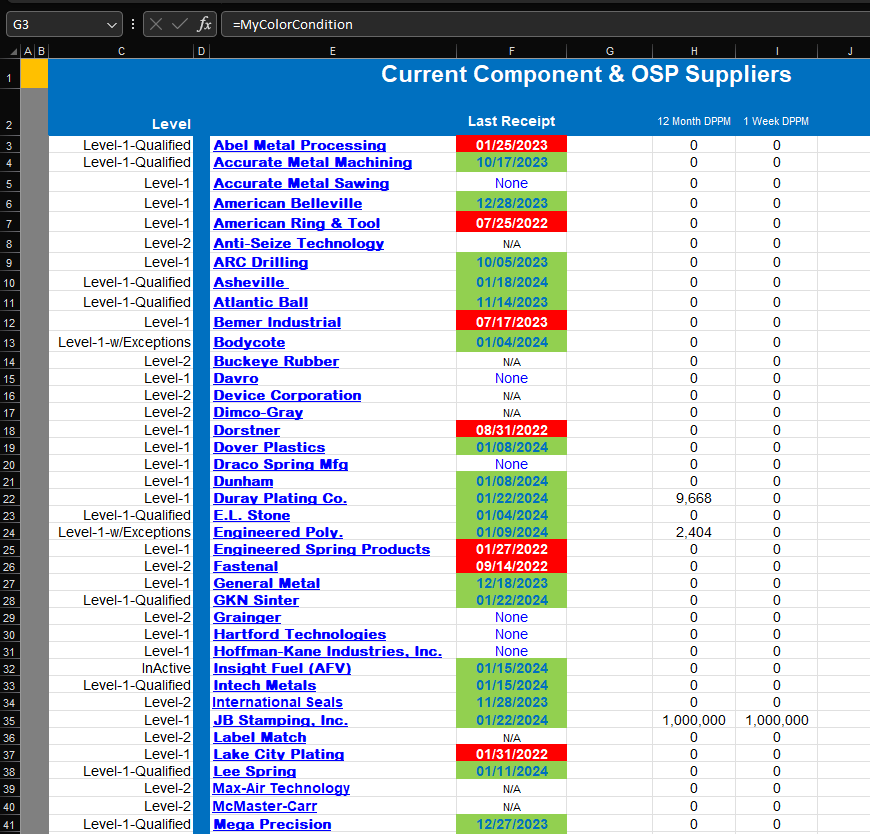The height and width of the screenshot is (834, 870).
Task: Open Asheville supplier link
Action: coord(251,282)
